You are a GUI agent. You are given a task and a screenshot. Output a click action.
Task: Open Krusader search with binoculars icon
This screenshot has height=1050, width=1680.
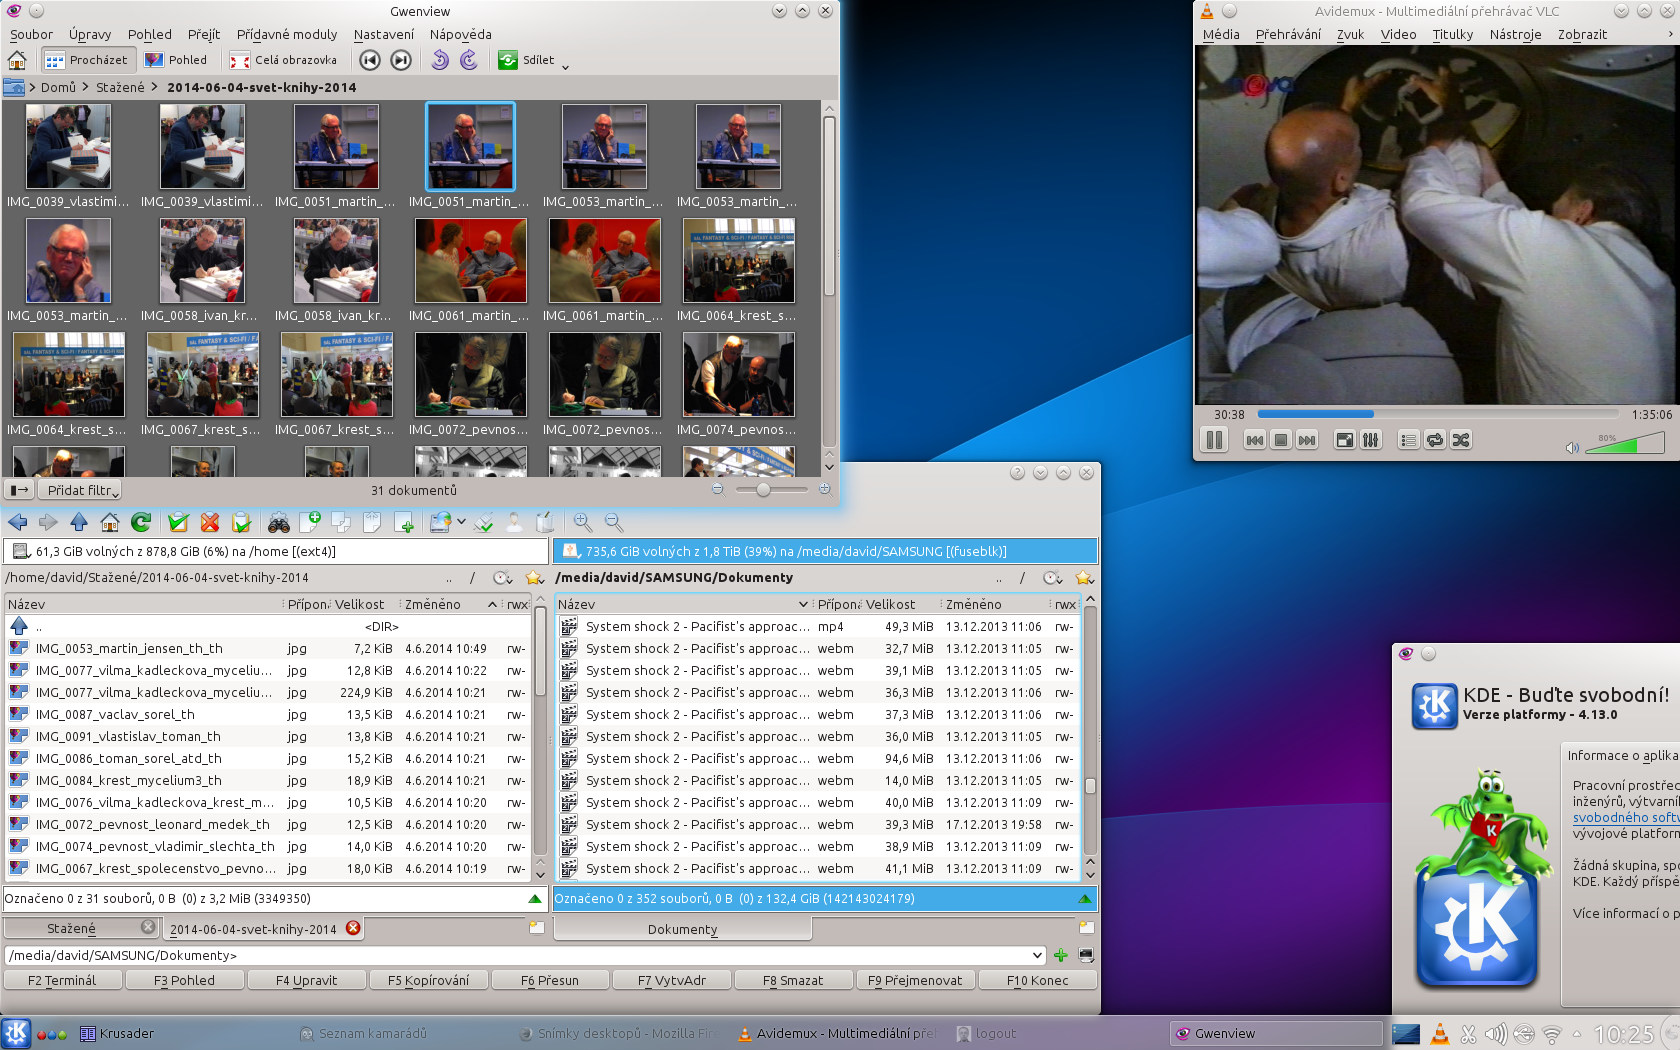click(x=278, y=522)
